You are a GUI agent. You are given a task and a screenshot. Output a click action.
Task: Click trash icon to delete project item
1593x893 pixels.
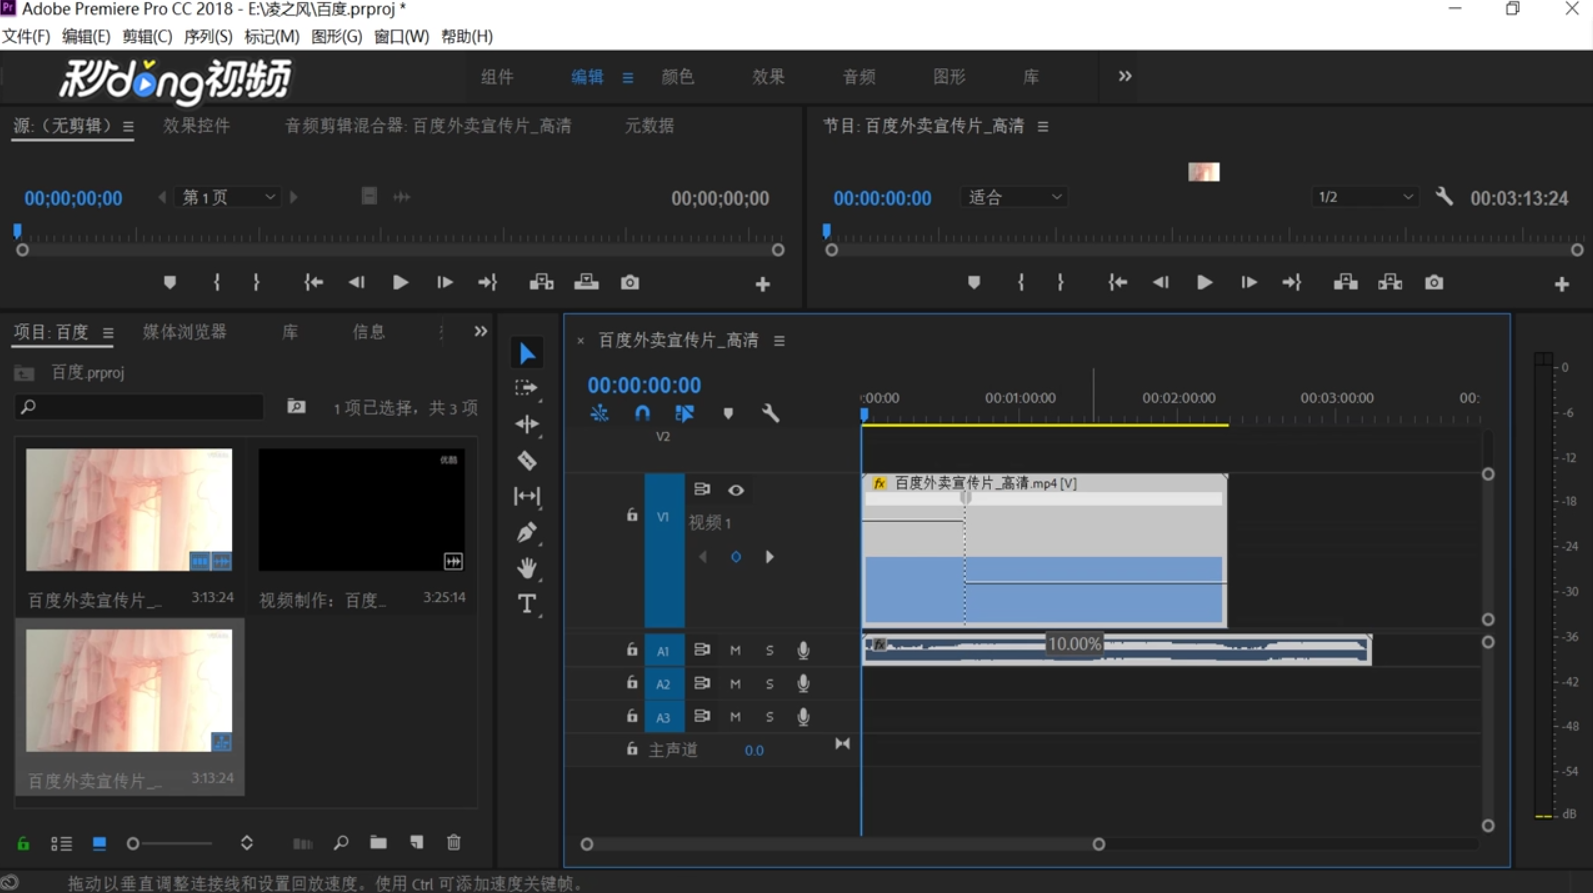click(x=454, y=843)
